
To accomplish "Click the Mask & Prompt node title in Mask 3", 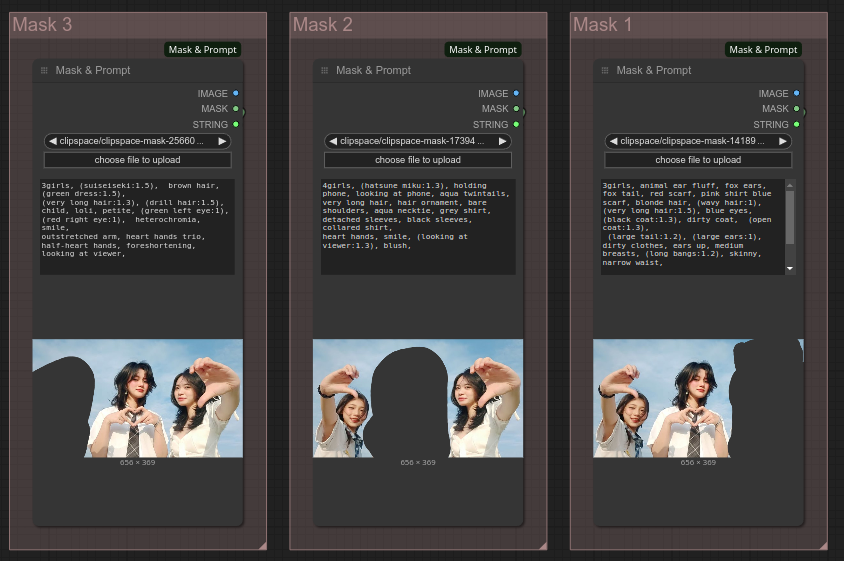I will click(93, 71).
